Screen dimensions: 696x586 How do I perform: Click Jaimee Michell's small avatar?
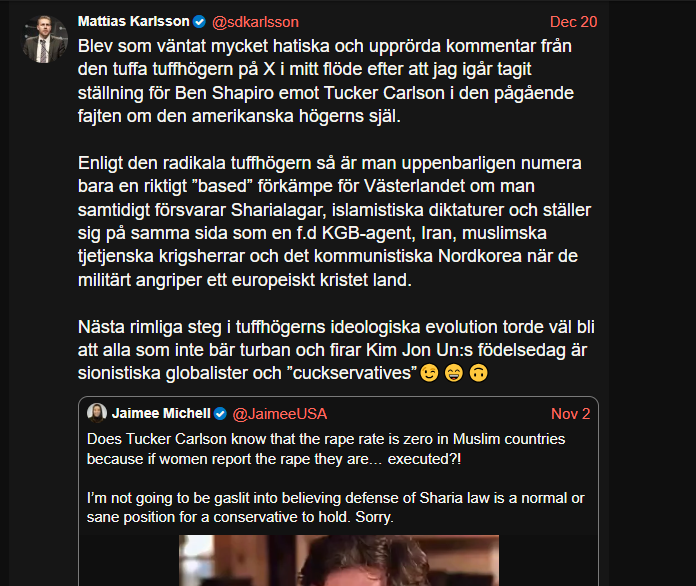(x=97, y=413)
